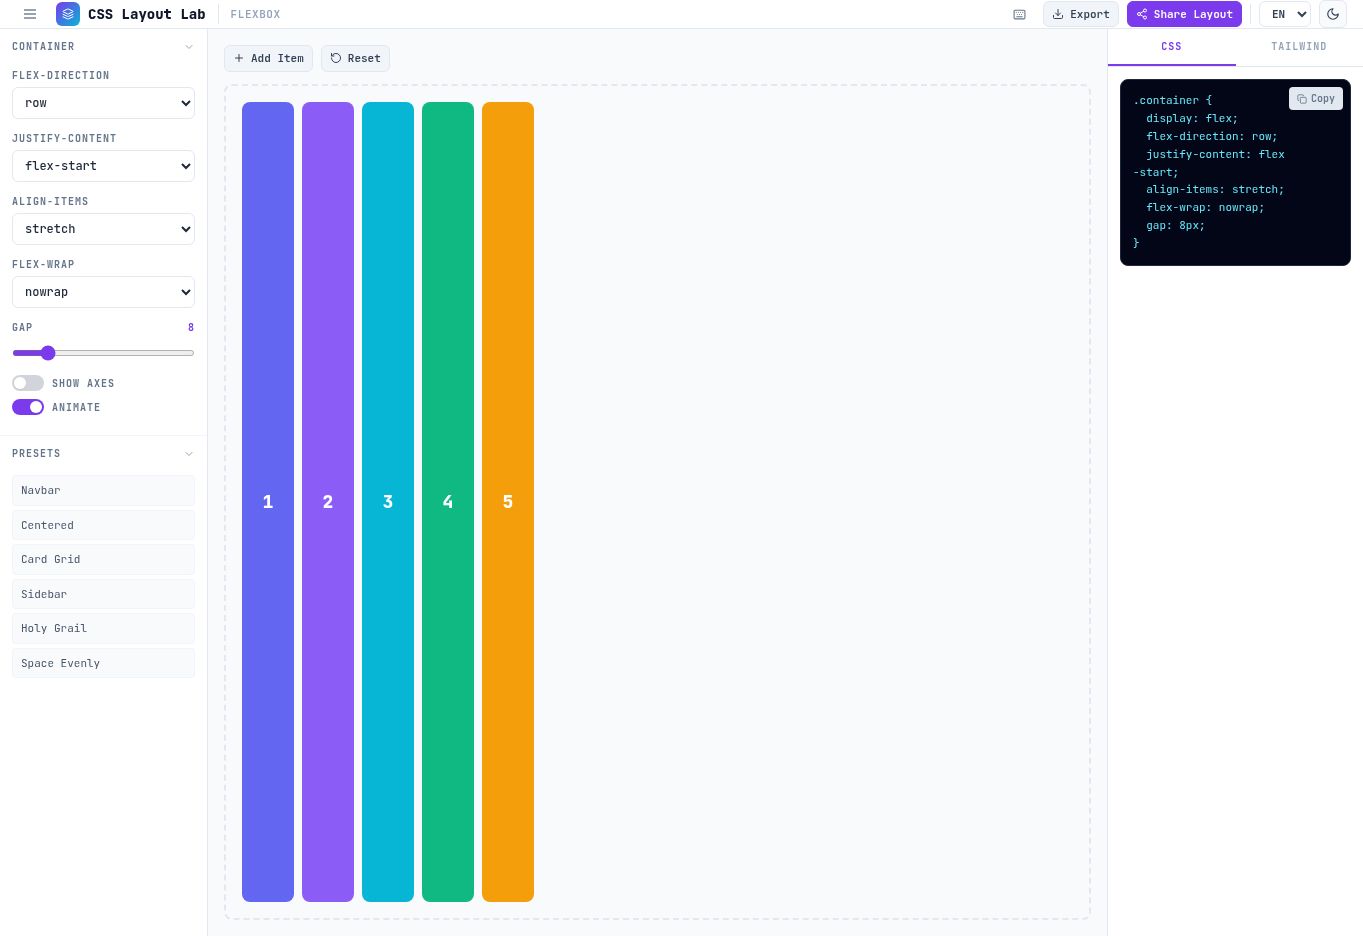
Task: Apply the Card Grid preset
Action: click(x=103, y=559)
